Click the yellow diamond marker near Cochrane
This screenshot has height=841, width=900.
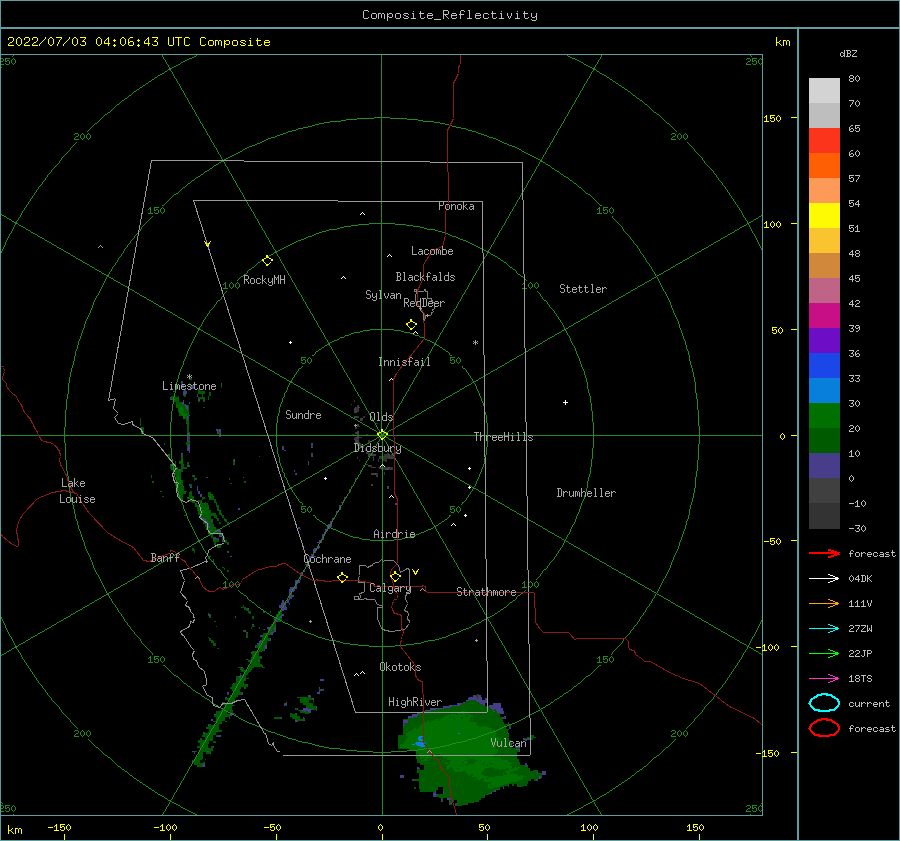343,578
